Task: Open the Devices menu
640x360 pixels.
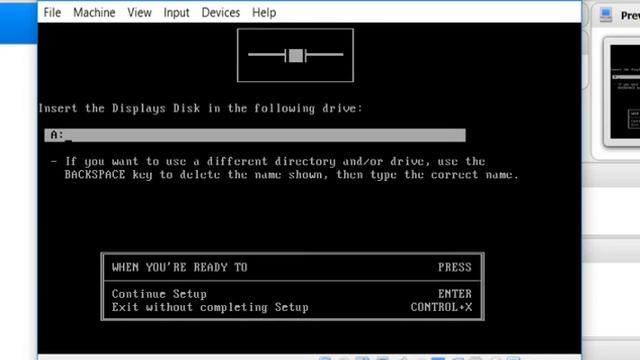Action: coord(220,13)
